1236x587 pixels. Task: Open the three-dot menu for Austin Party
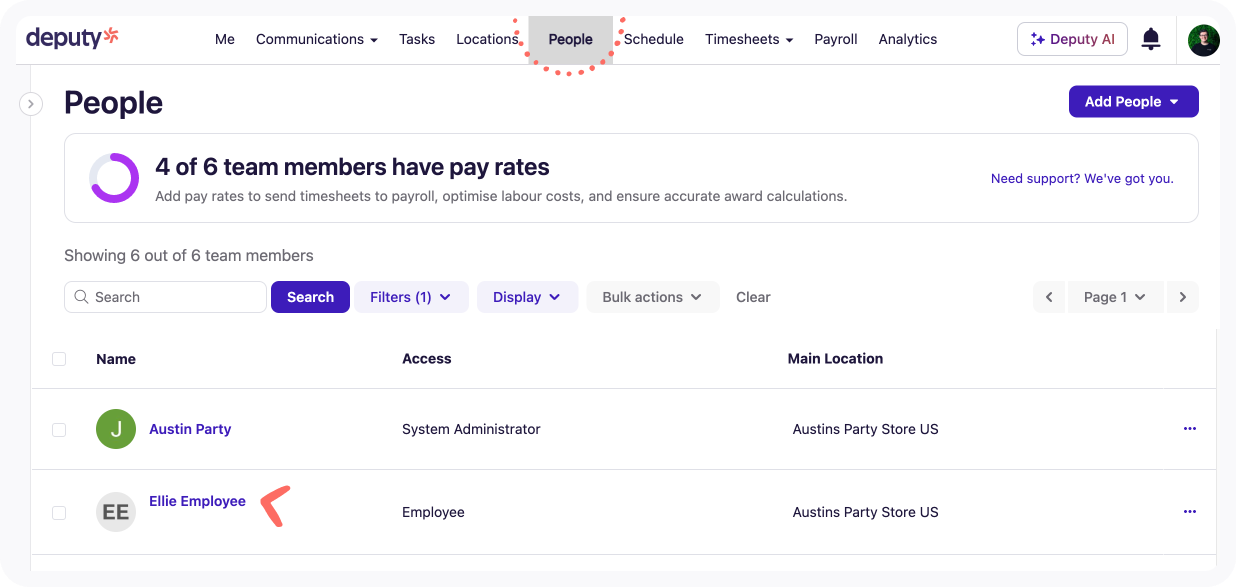tap(1190, 428)
